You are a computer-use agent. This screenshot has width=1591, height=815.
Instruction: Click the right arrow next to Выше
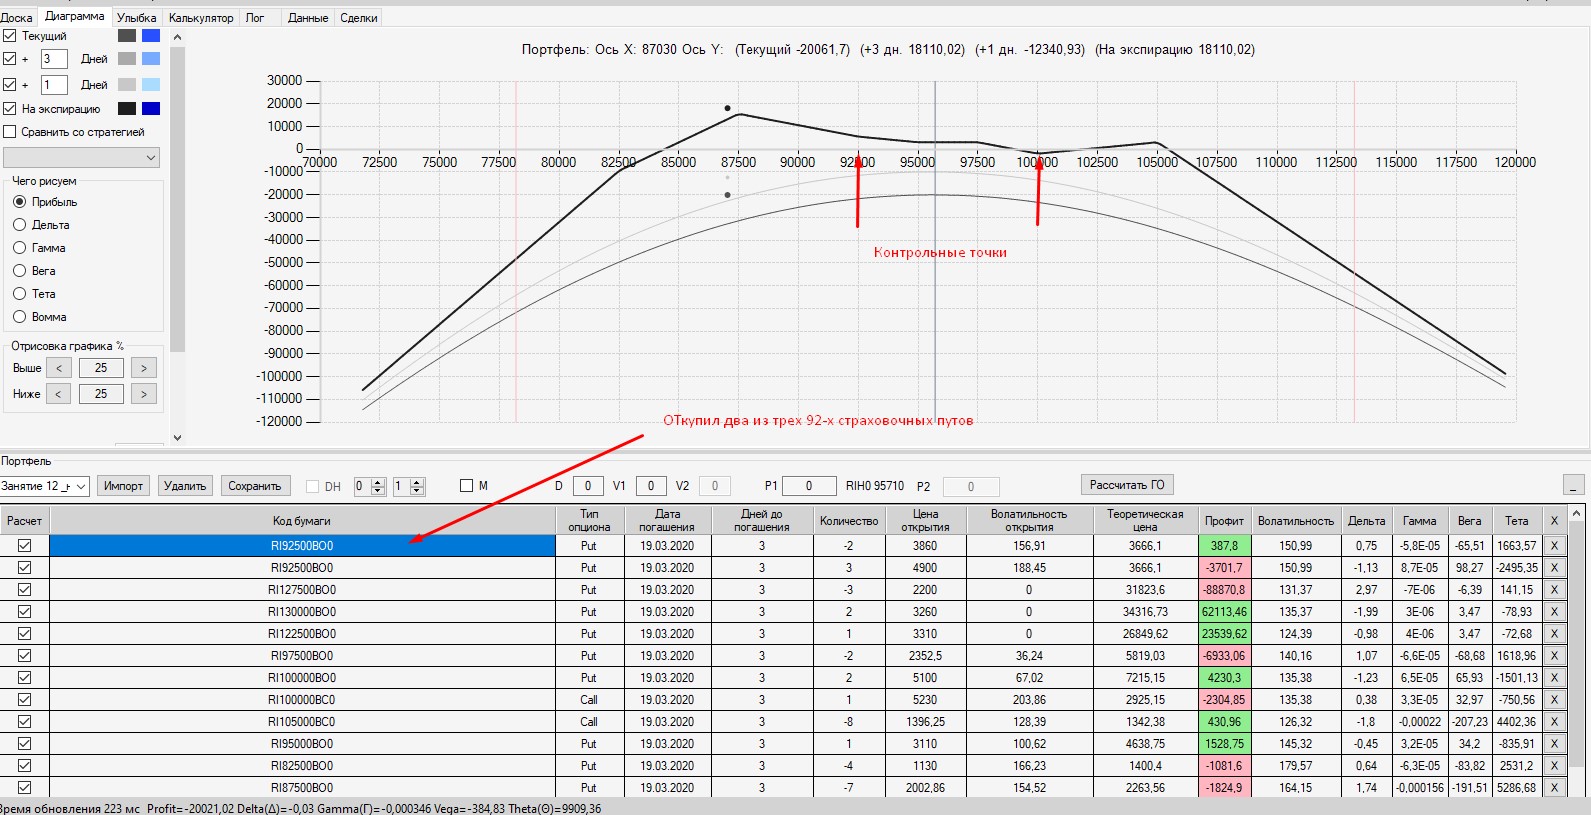pyautogui.click(x=144, y=368)
